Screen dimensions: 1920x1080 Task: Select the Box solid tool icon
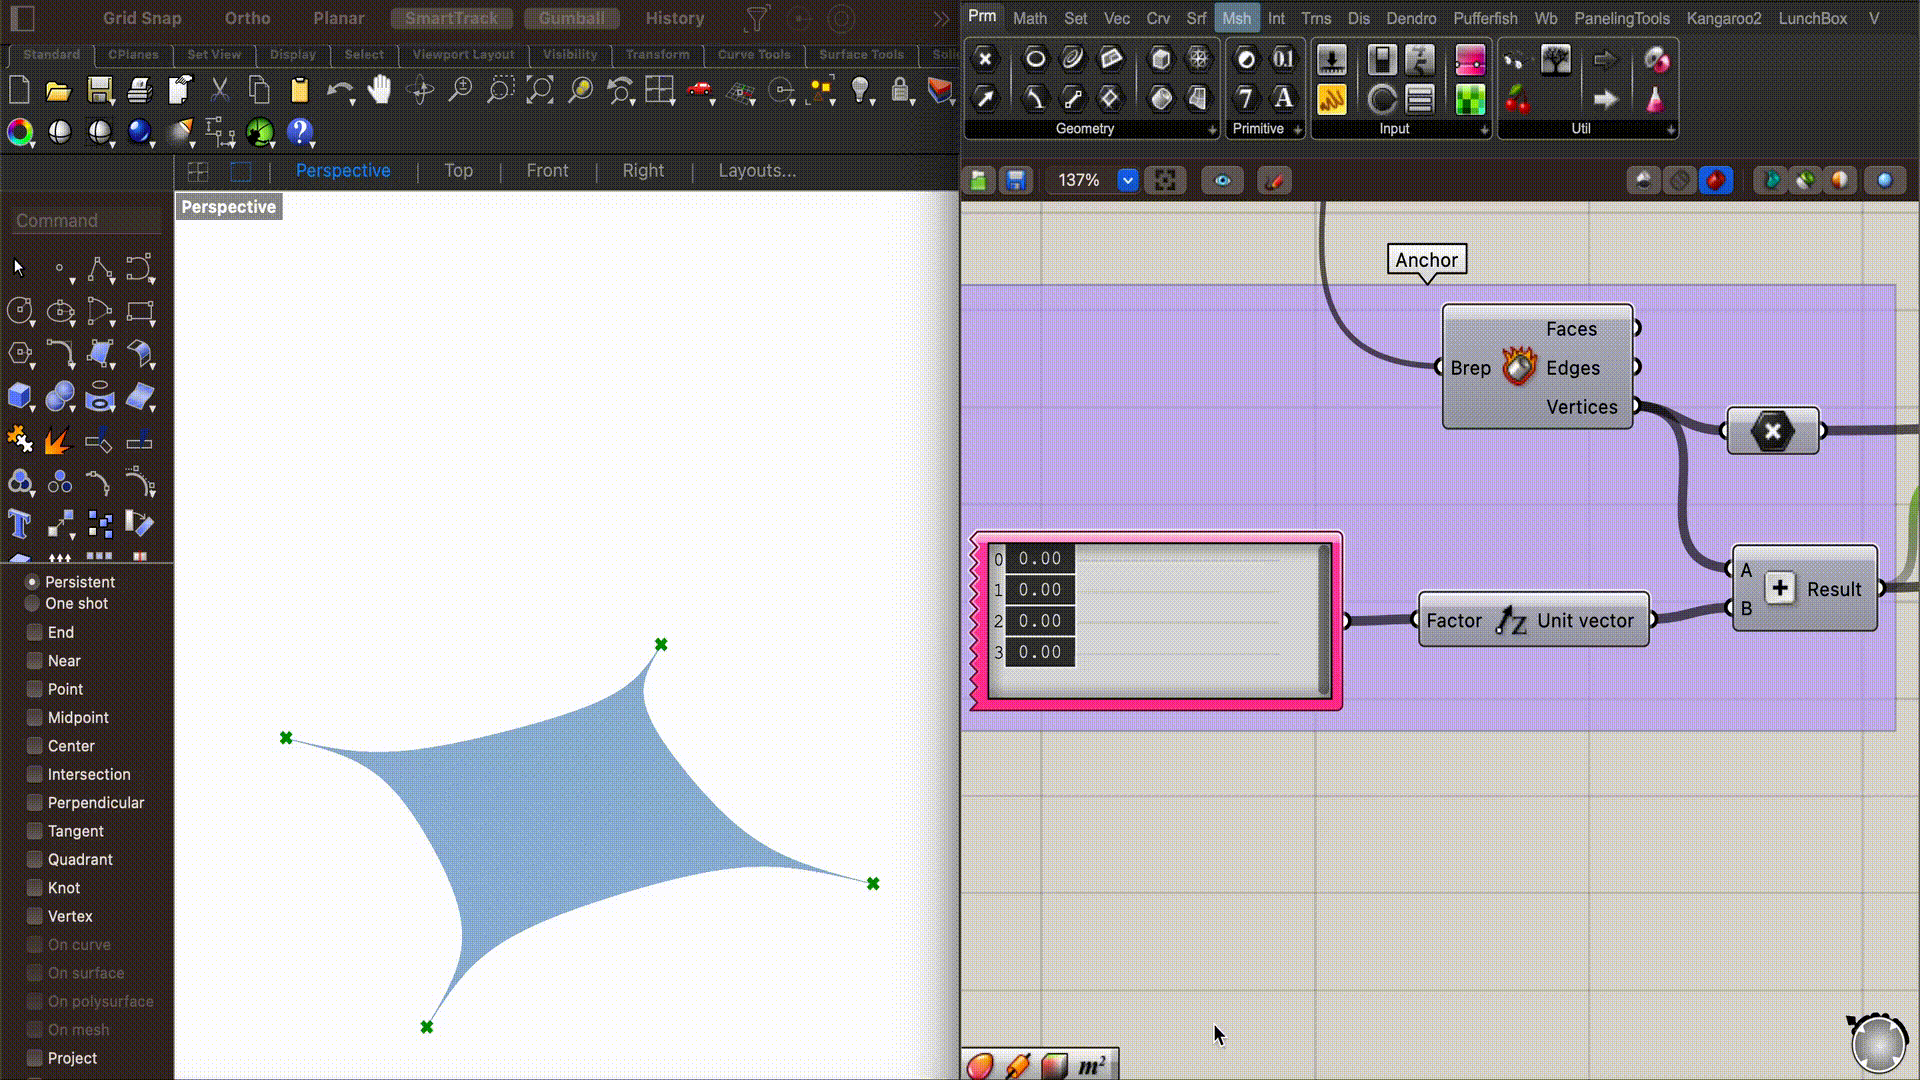click(x=19, y=396)
